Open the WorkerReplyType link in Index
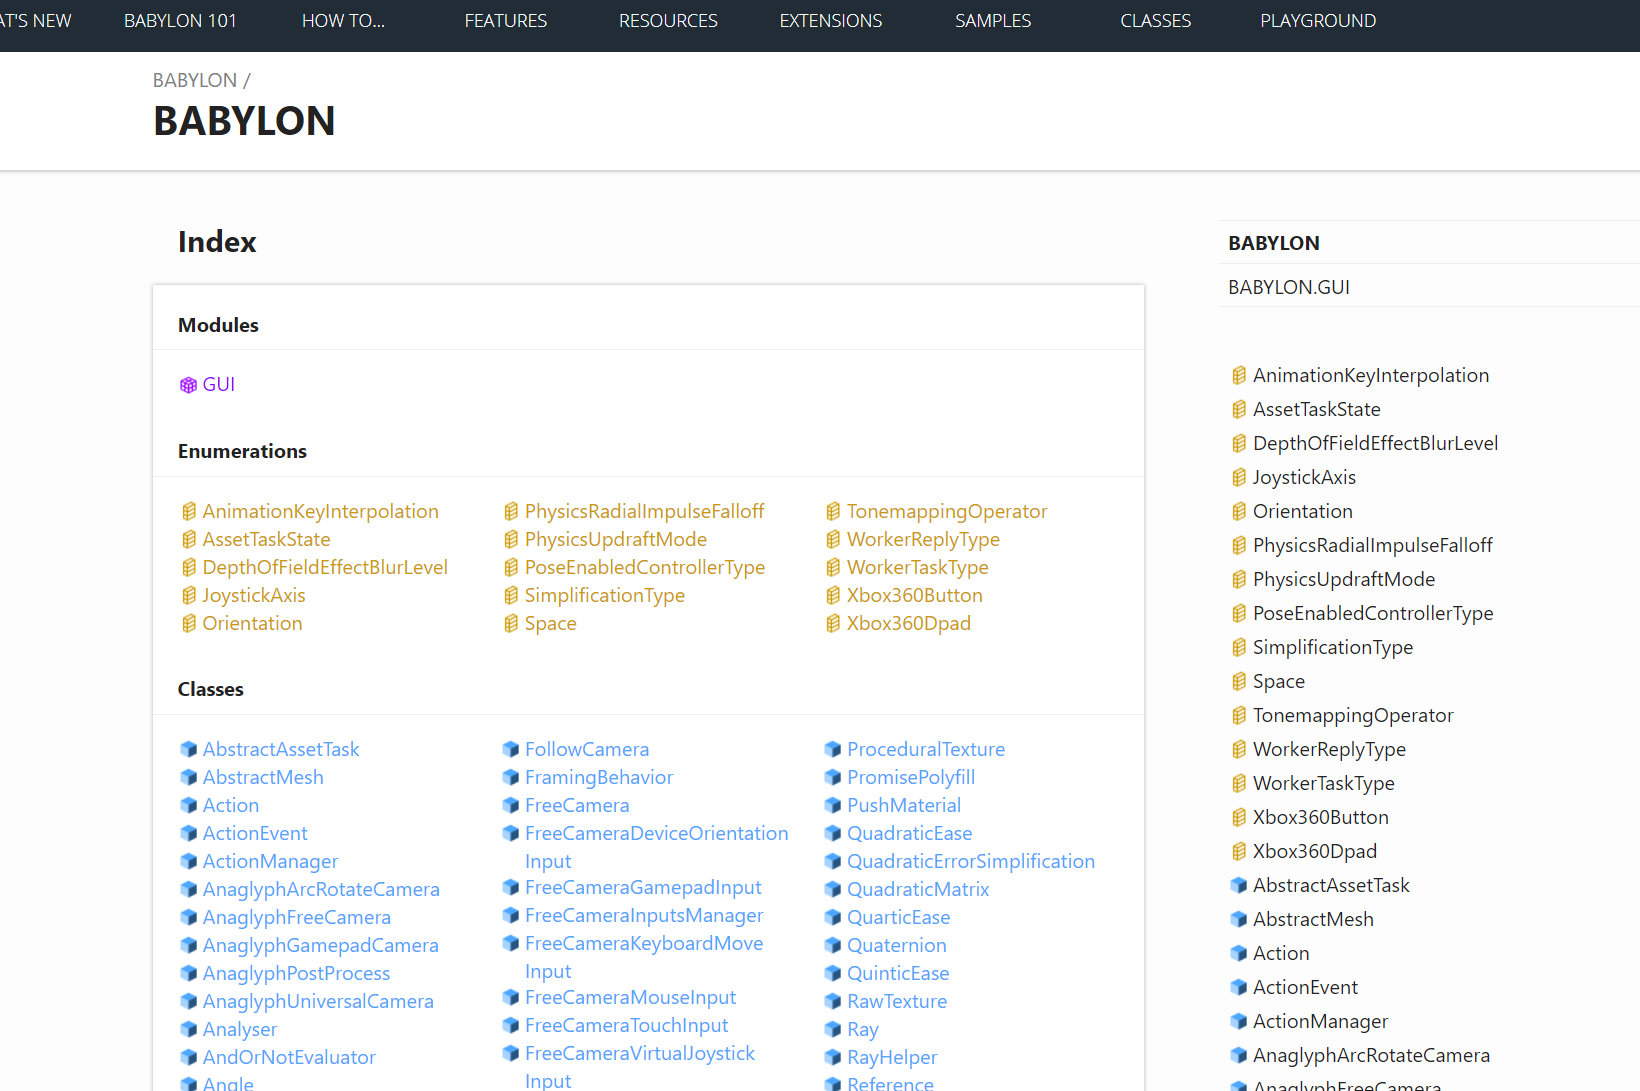The width and height of the screenshot is (1640, 1091). 923,540
